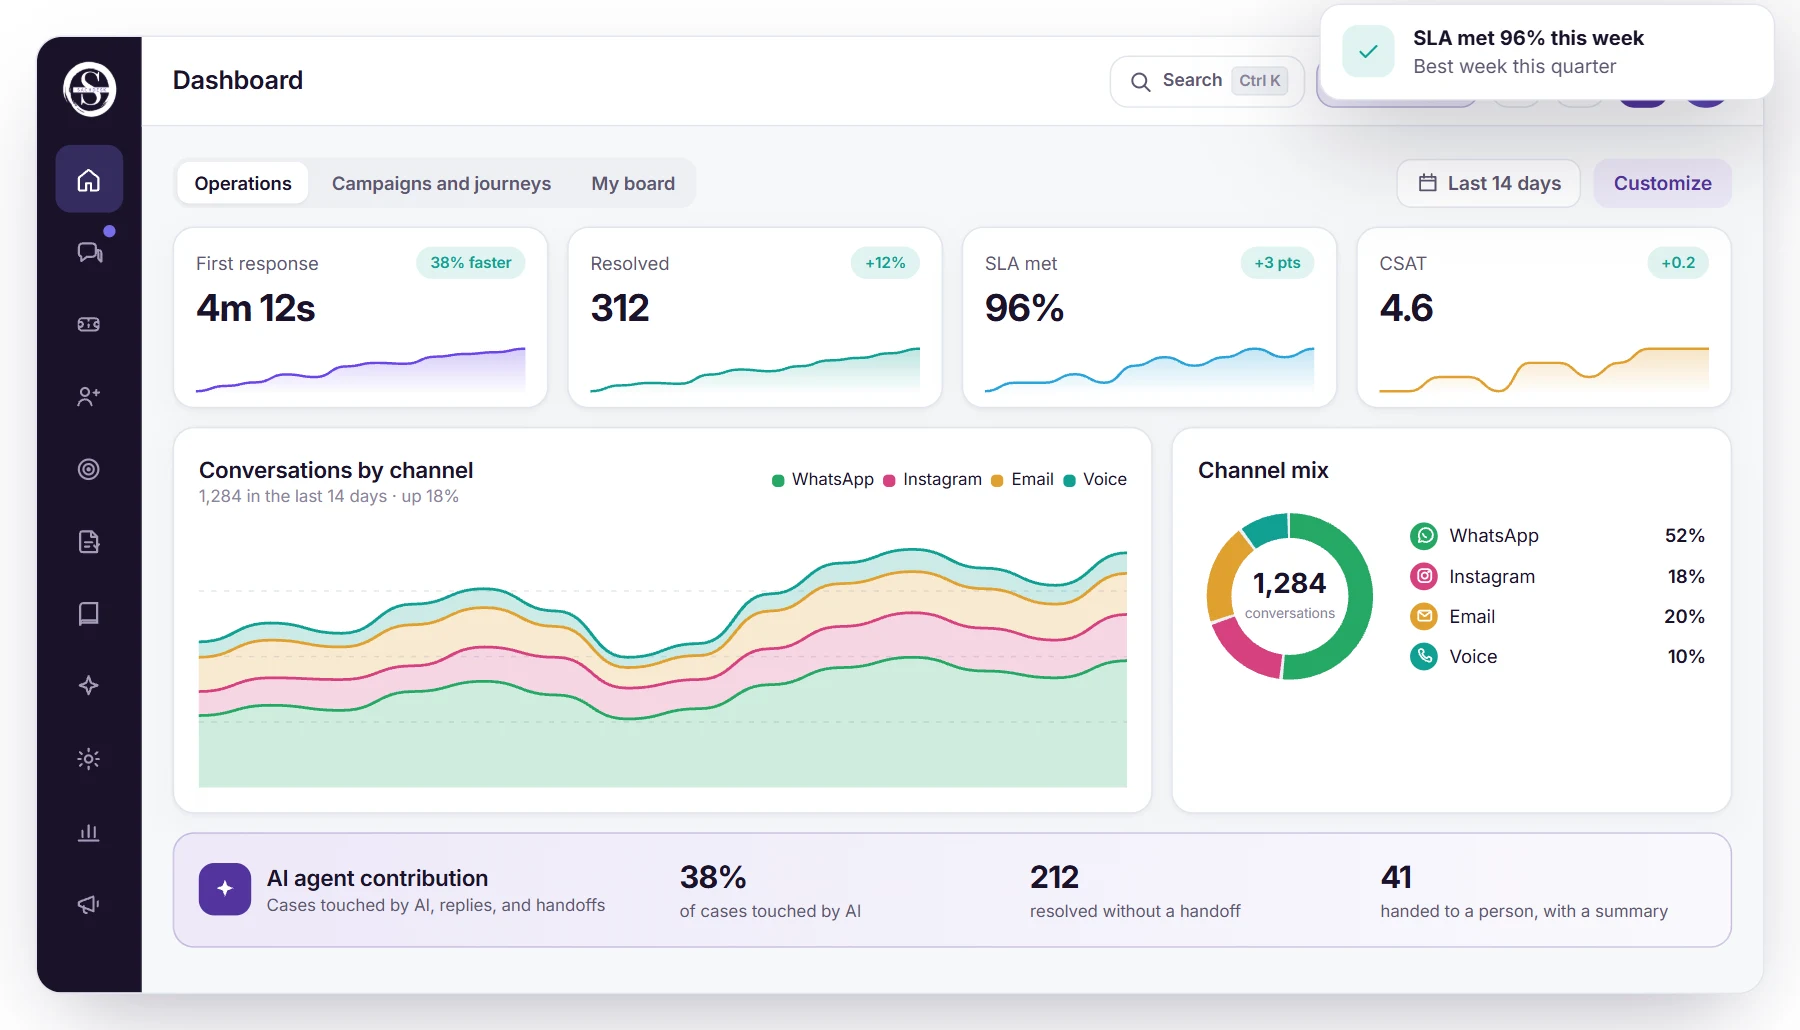Click the Email icon in Channel mix
Viewport: 1800px width, 1030px height.
(1424, 616)
